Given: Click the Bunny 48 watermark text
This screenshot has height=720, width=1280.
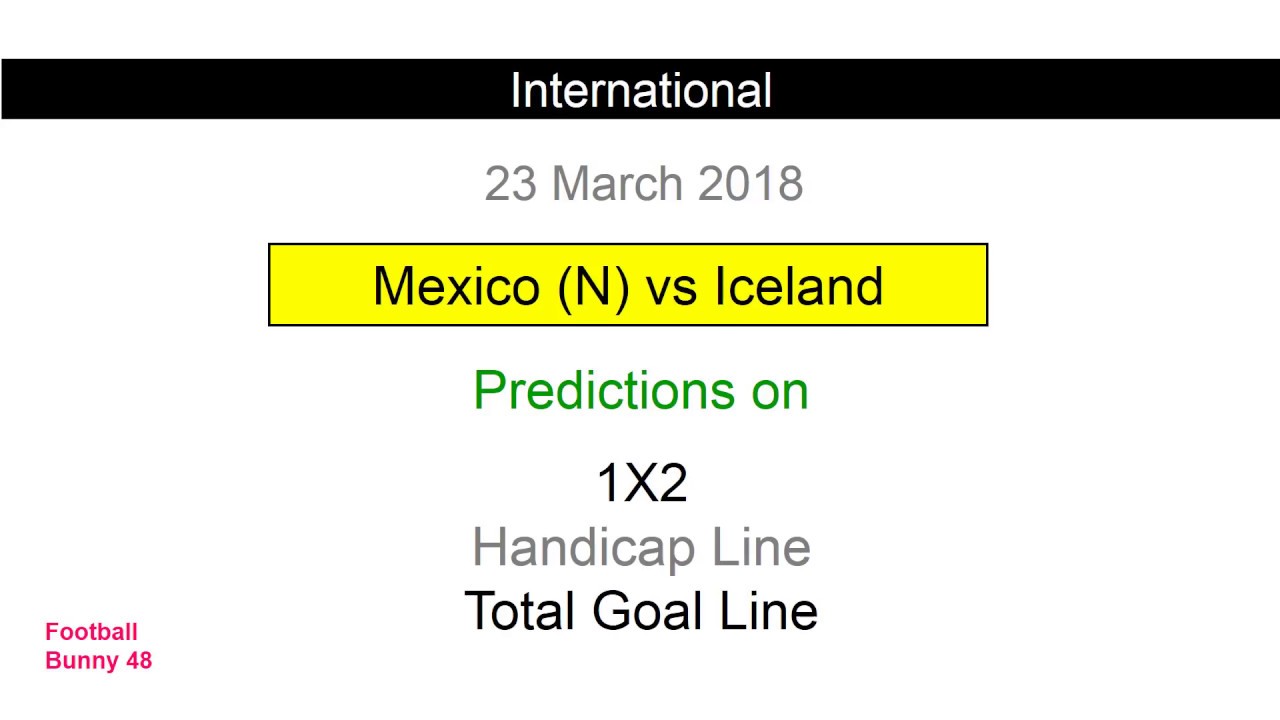Looking at the screenshot, I should 98,660.
